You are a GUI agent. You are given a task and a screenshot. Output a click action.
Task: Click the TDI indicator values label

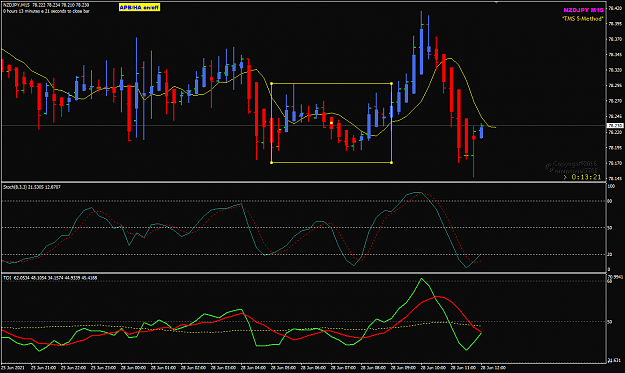click(x=50, y=277)
